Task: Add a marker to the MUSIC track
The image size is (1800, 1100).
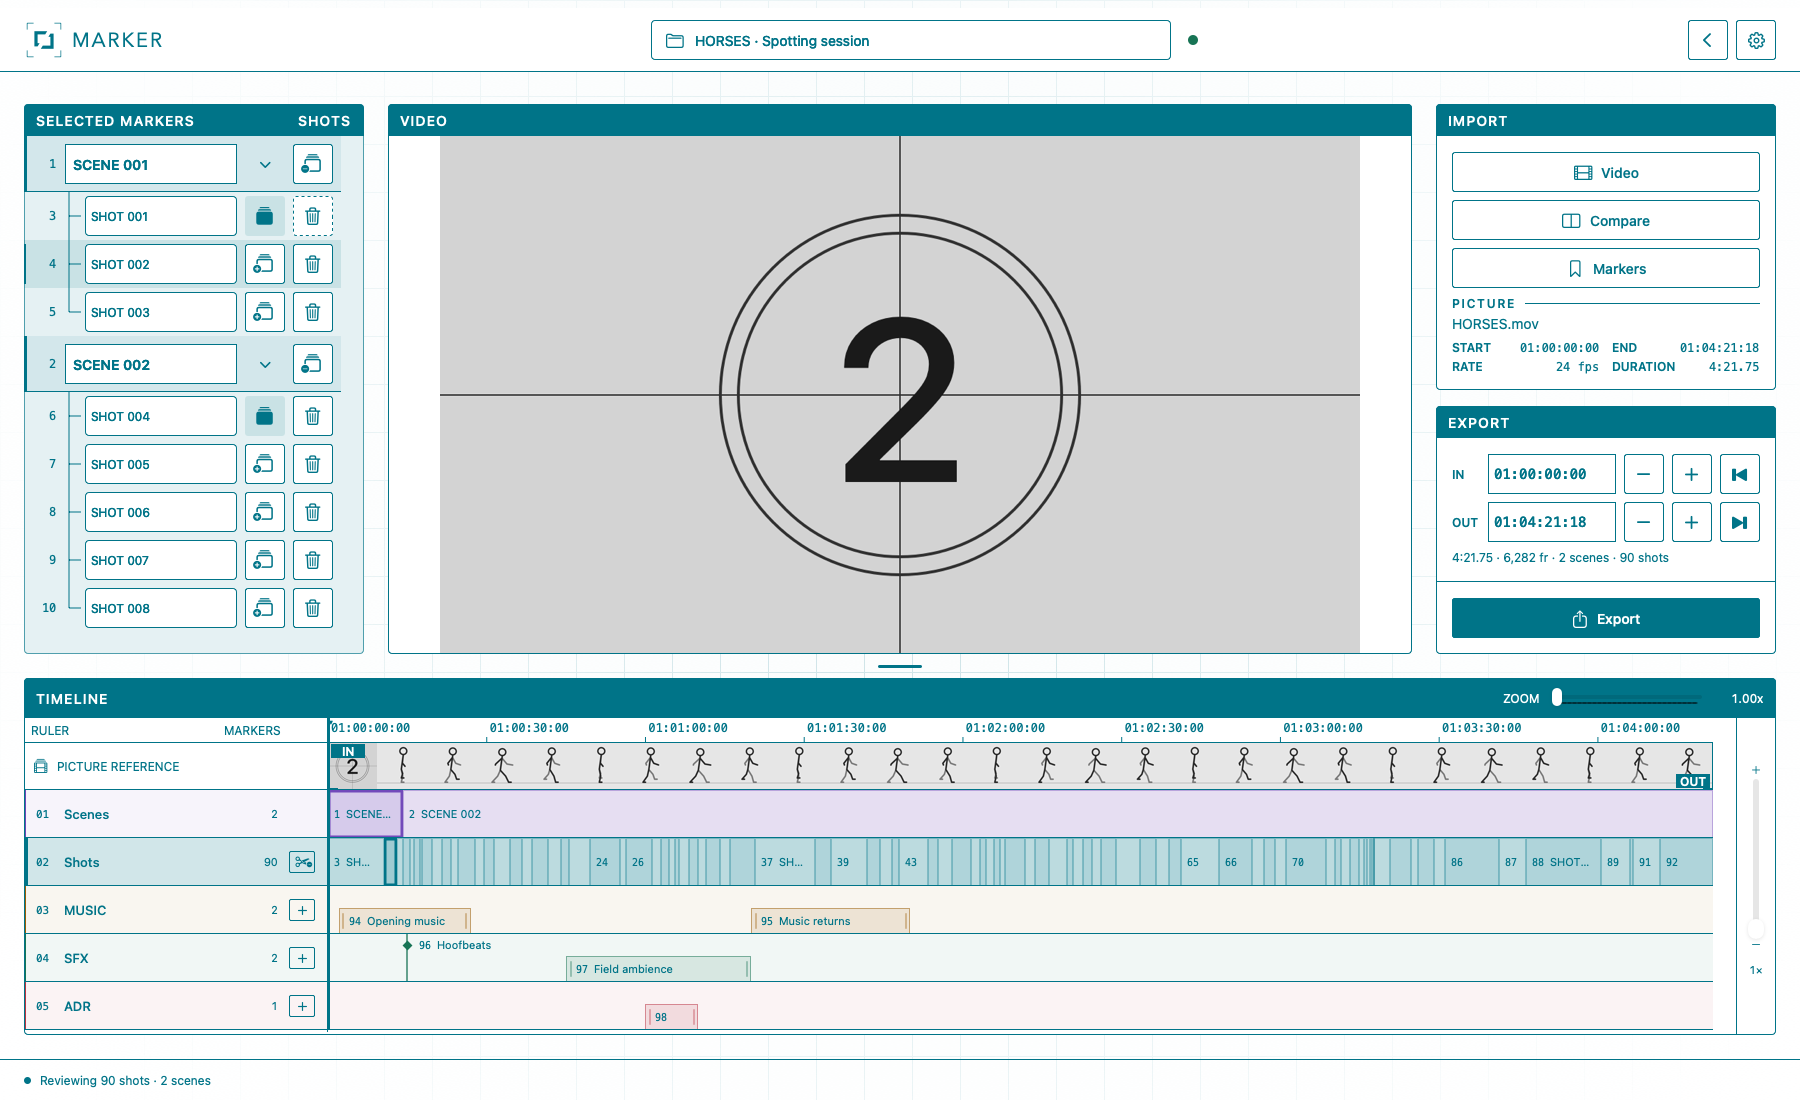Action: click(x=302, y=910)
